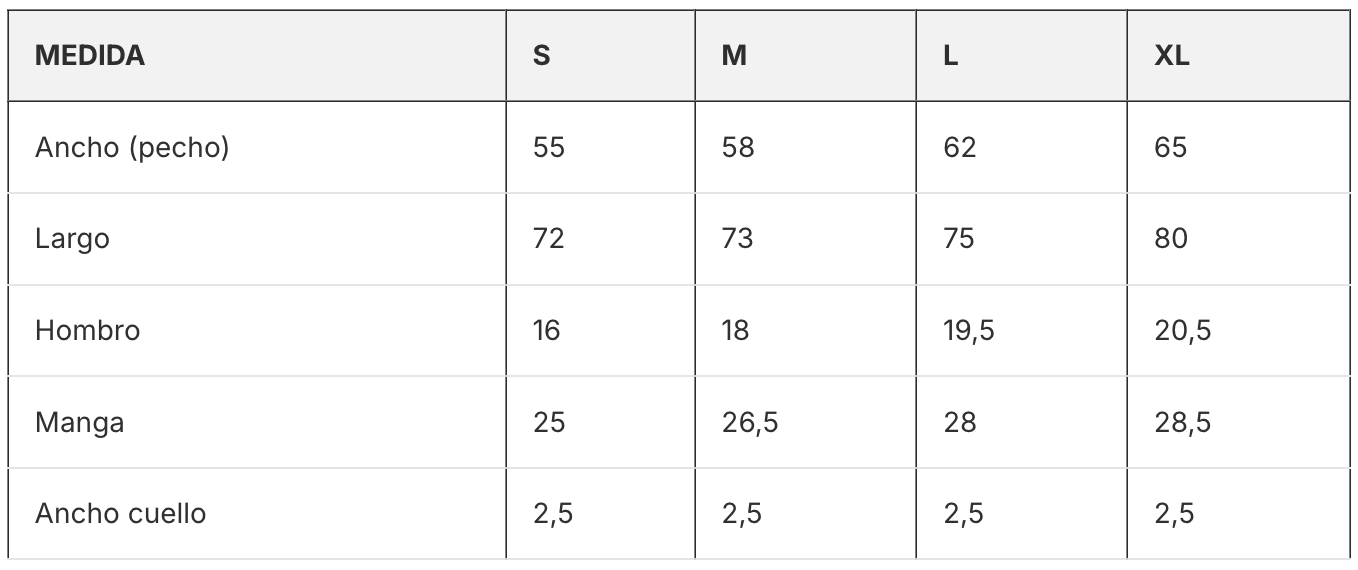Select the Ancho cuello row label

(121, 513)
